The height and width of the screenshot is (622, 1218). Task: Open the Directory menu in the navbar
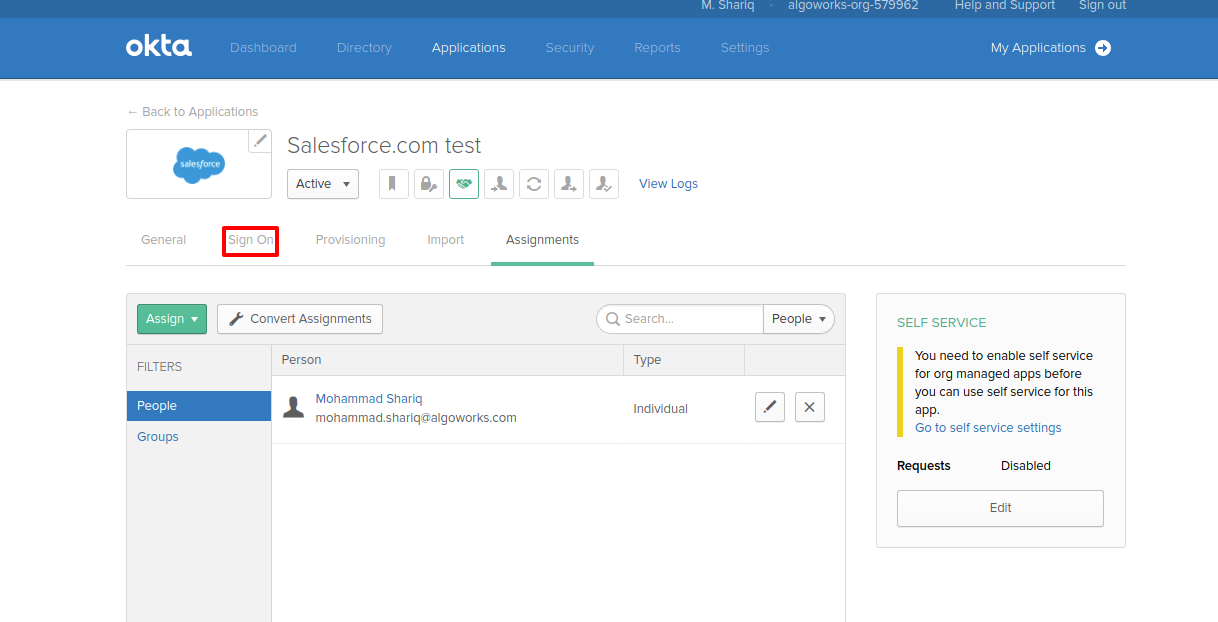(x=364, y=48)
